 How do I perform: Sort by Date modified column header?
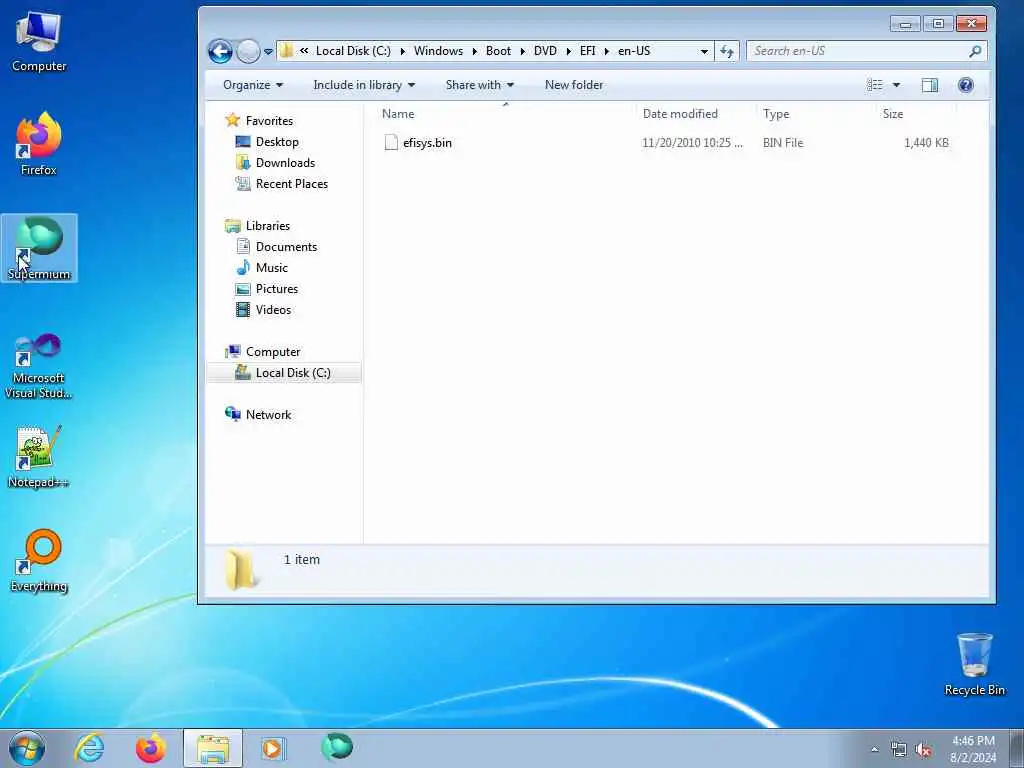pyautogui.click(x=696, y=114)
